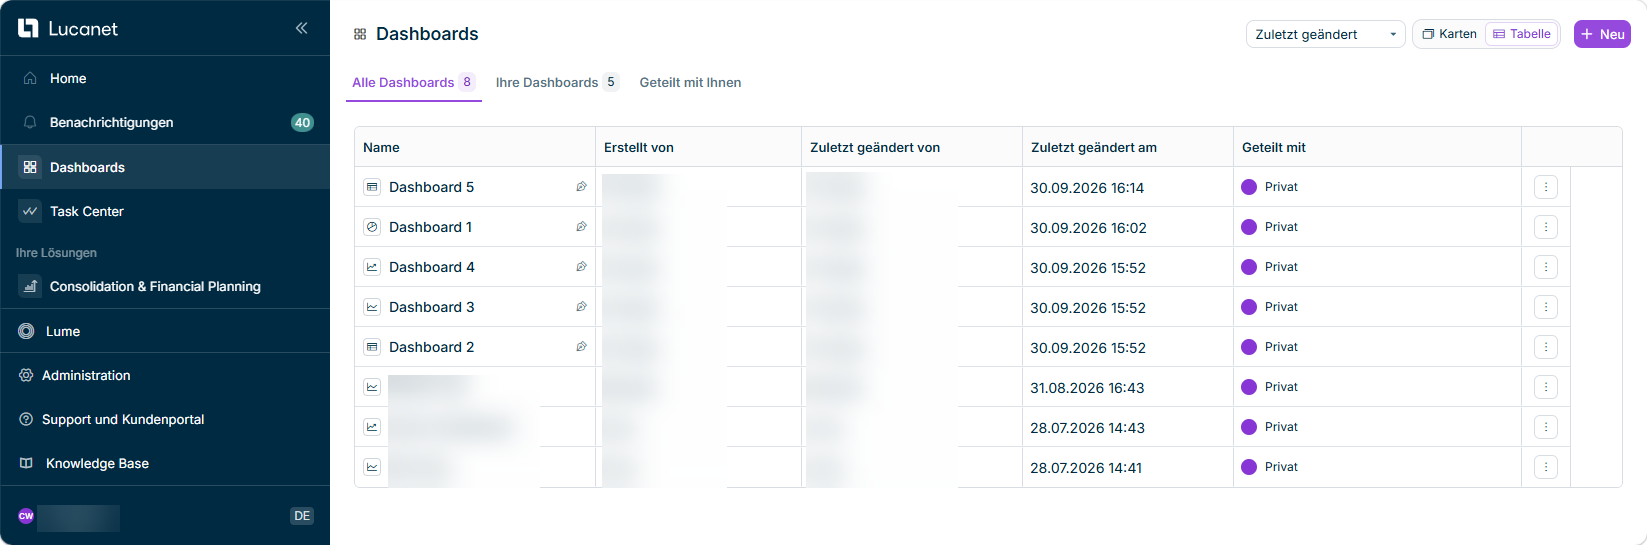Click chart icon in 31.08.2026 row
Screen dimensions: 1647x545
372,387
